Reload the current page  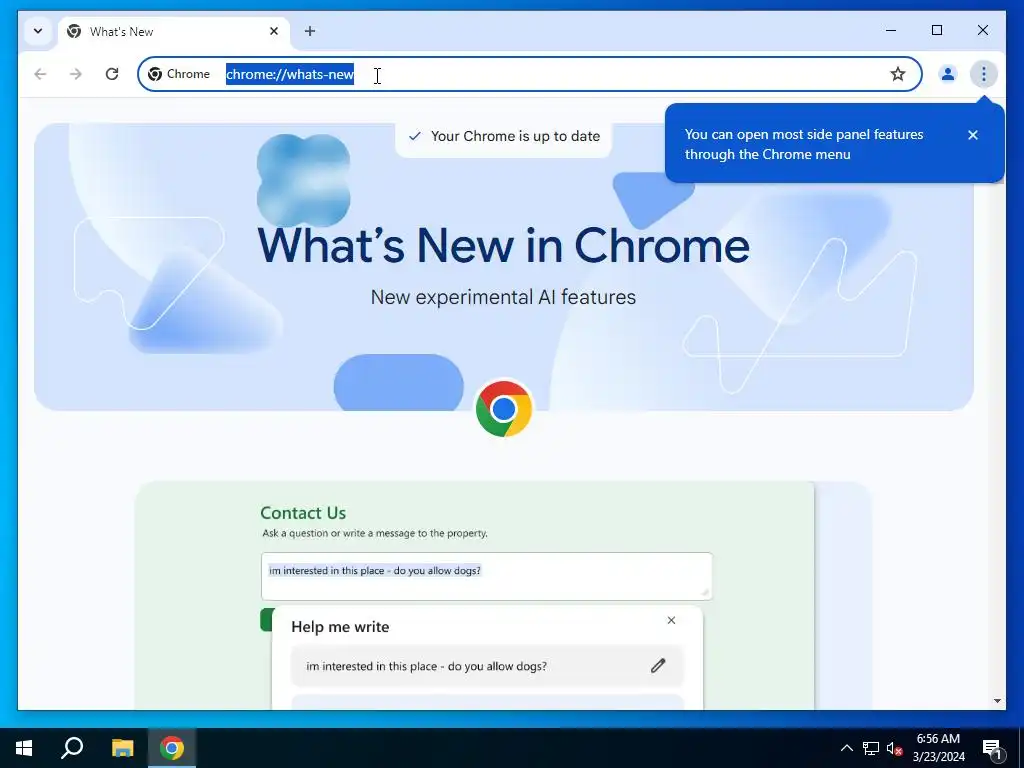112,74
